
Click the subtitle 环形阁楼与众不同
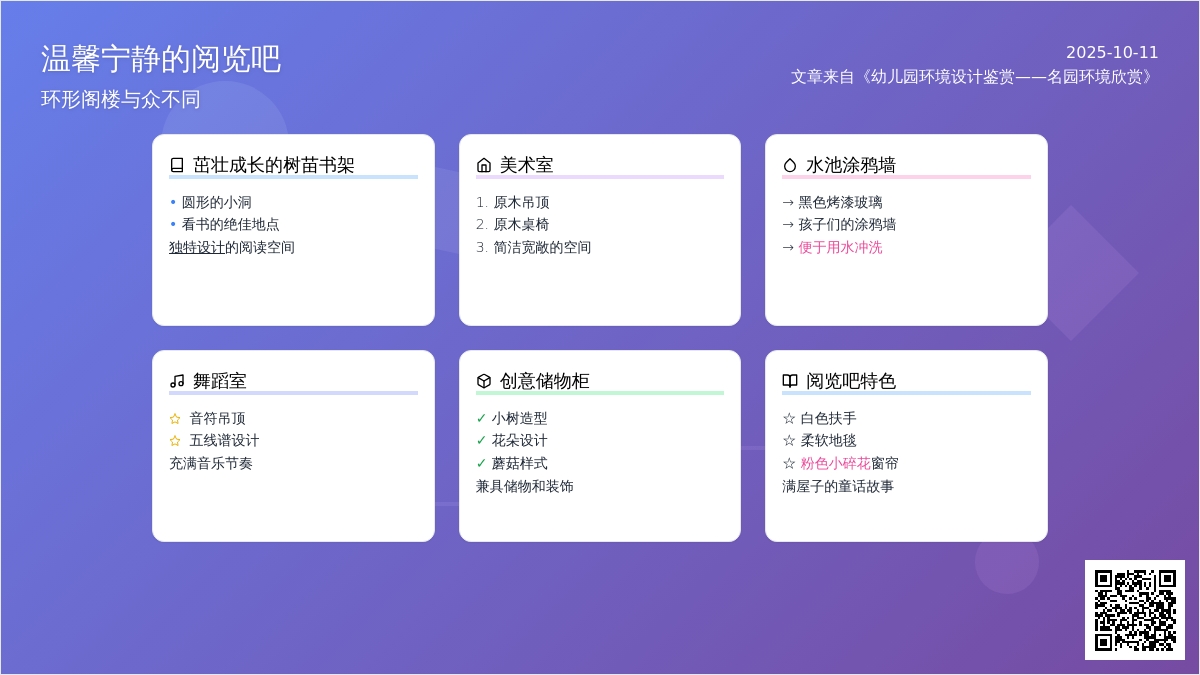[121, 100]
